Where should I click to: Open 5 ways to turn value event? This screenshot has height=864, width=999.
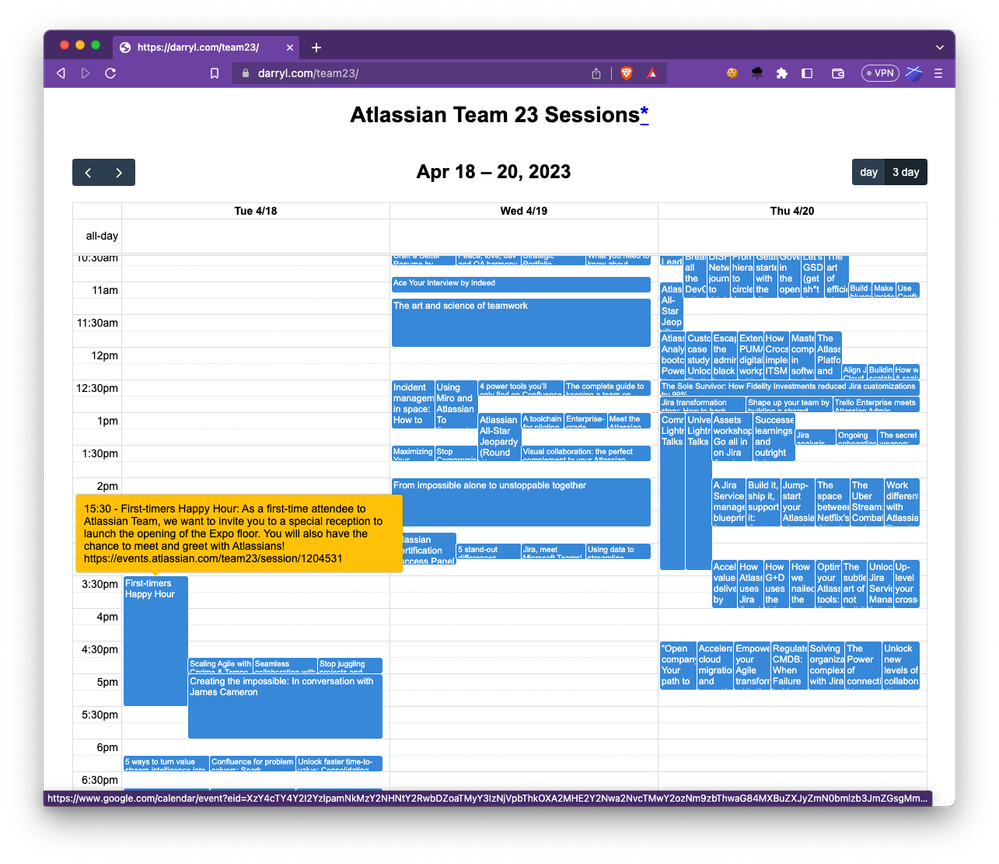point(166,764)
